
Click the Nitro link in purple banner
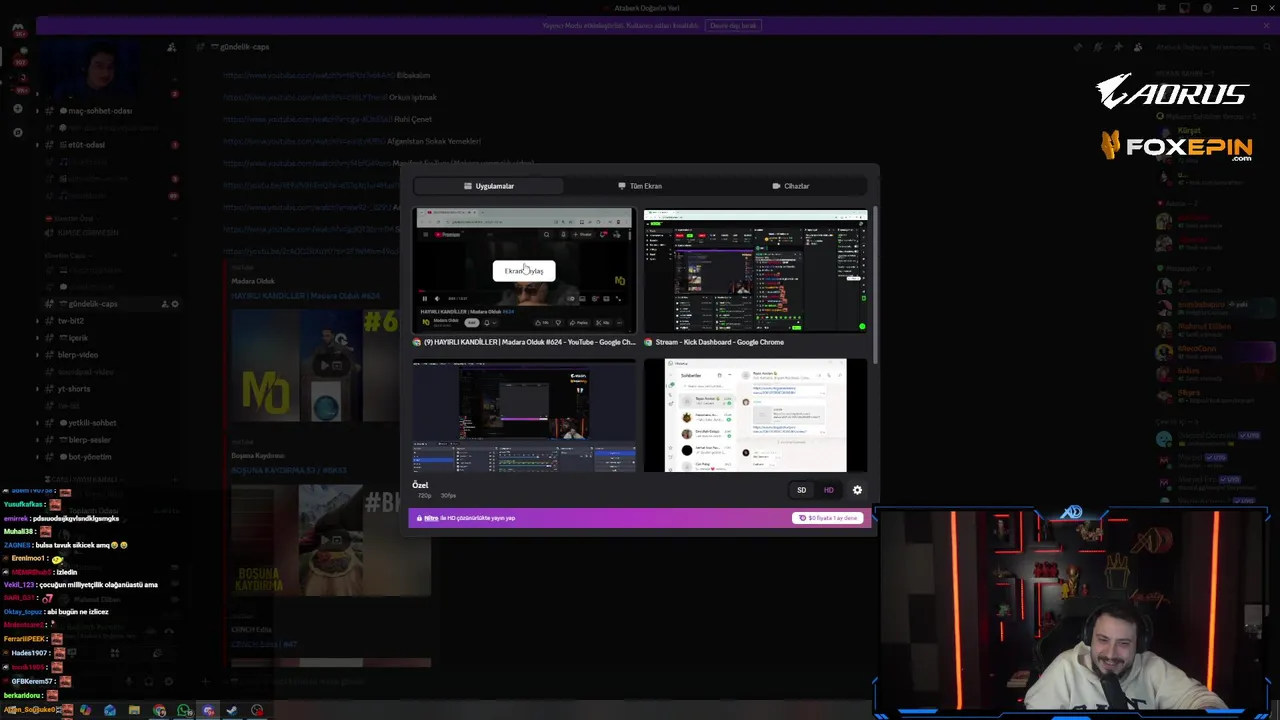click(431, 518)
